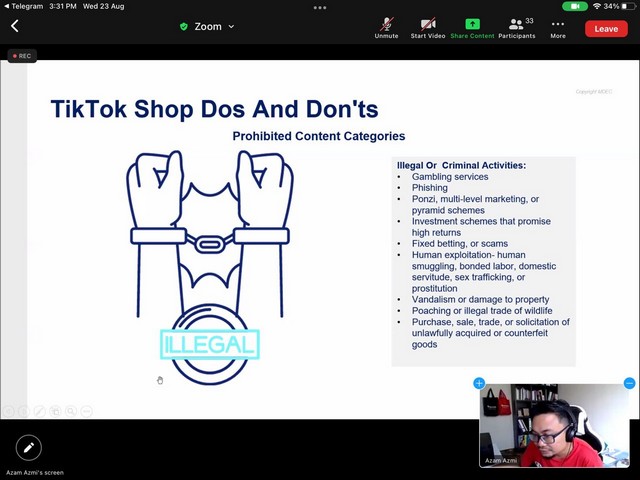640x480 pixels.
Task: Tap Azam Azmi's video thumbnail
Action: tap(555, 426)
